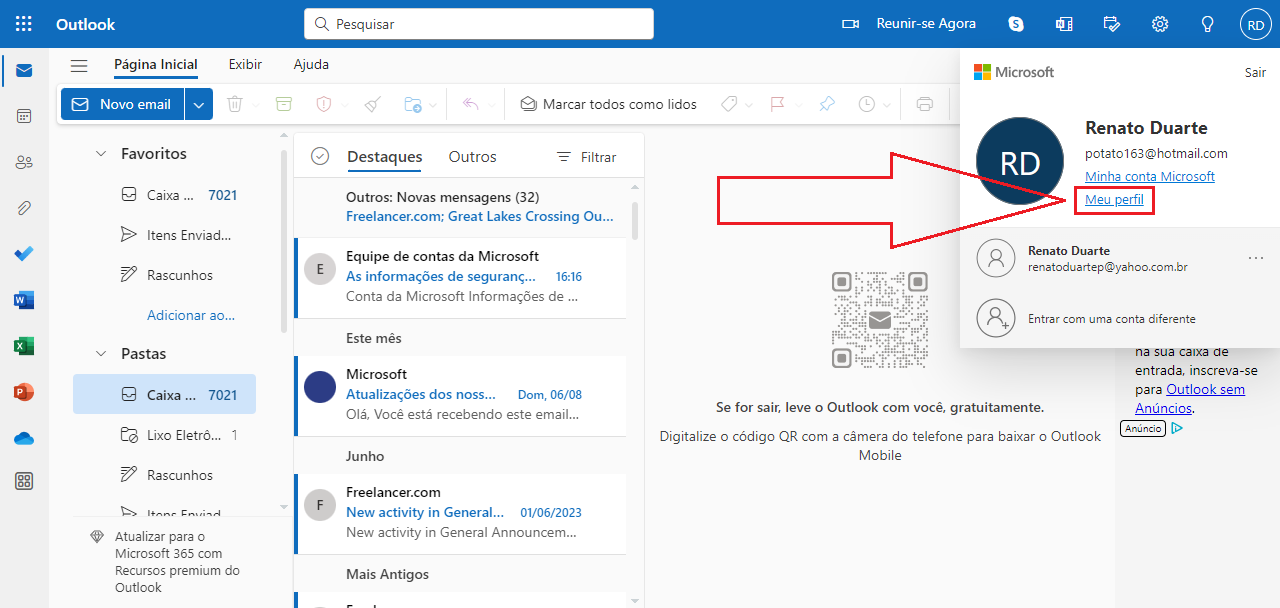
Task: Click the Delete trash icon
Action: tap(235, 104)
